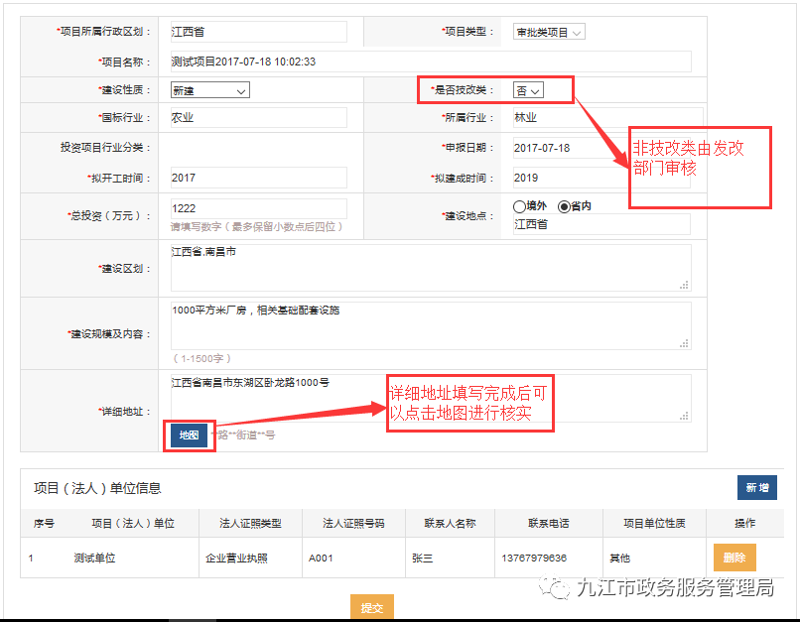Screen dimensions: 800x622
Task: Click the 建设区划 textarea with 江西省,南昌市
Action: point(431,268)
